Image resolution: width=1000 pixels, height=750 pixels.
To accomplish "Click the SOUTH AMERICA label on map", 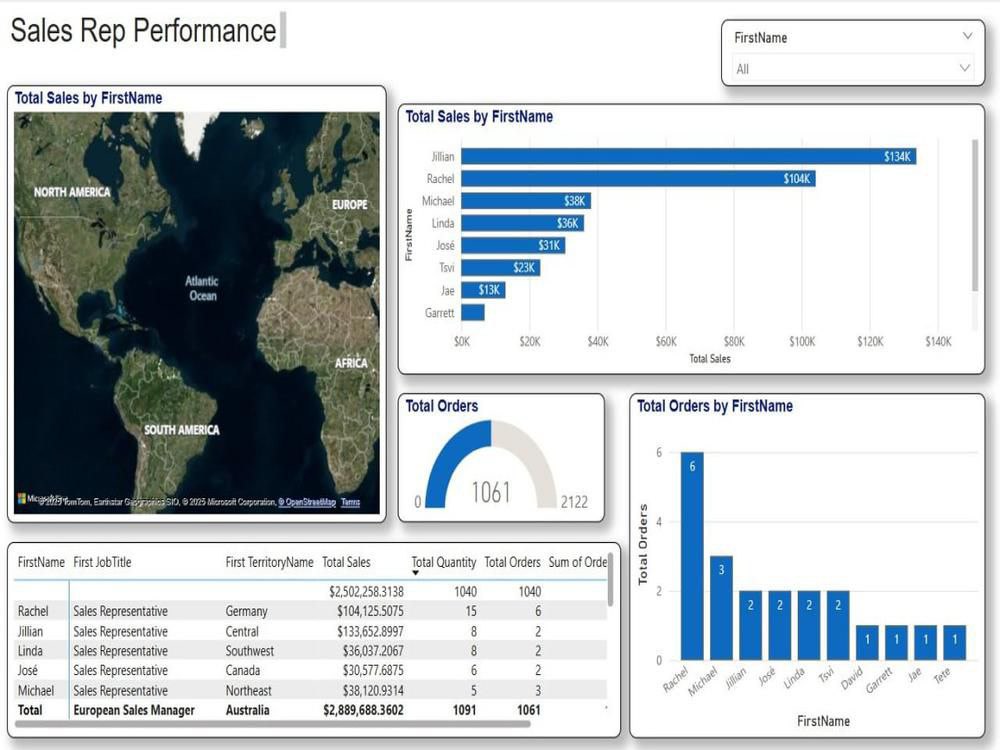I will [182, 430].
